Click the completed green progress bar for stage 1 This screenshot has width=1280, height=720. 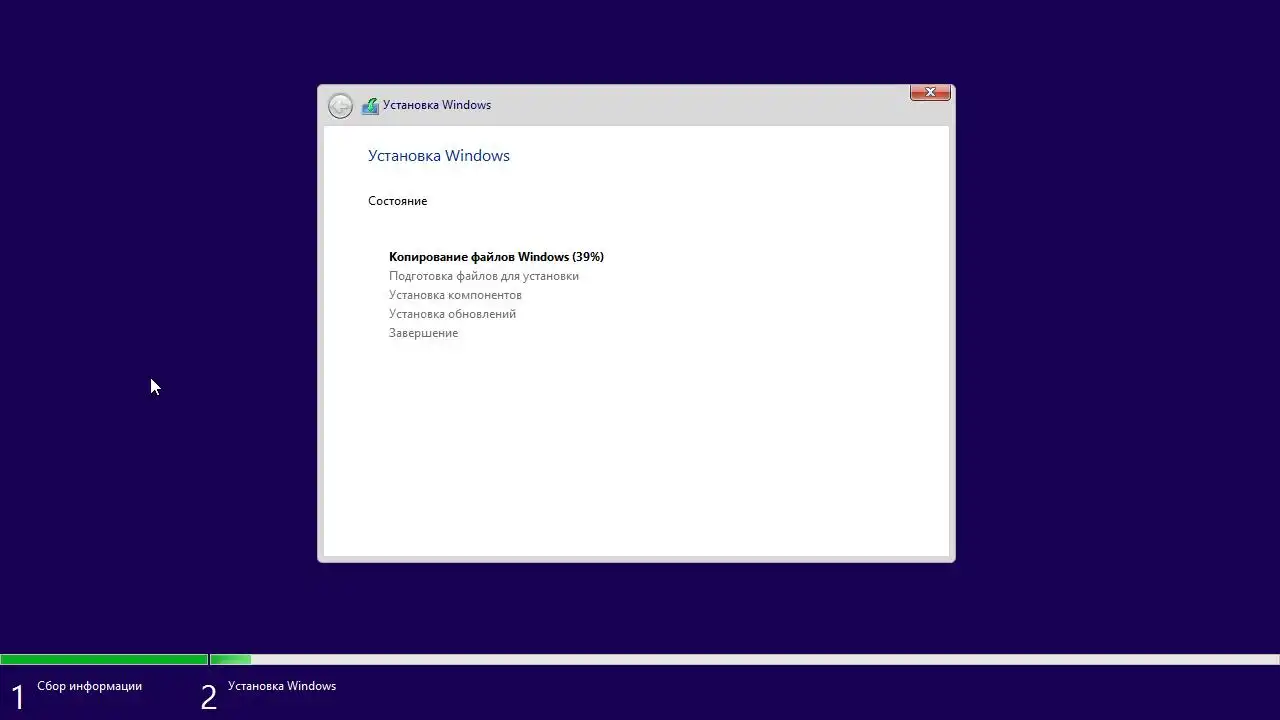[x=104, y=659]
